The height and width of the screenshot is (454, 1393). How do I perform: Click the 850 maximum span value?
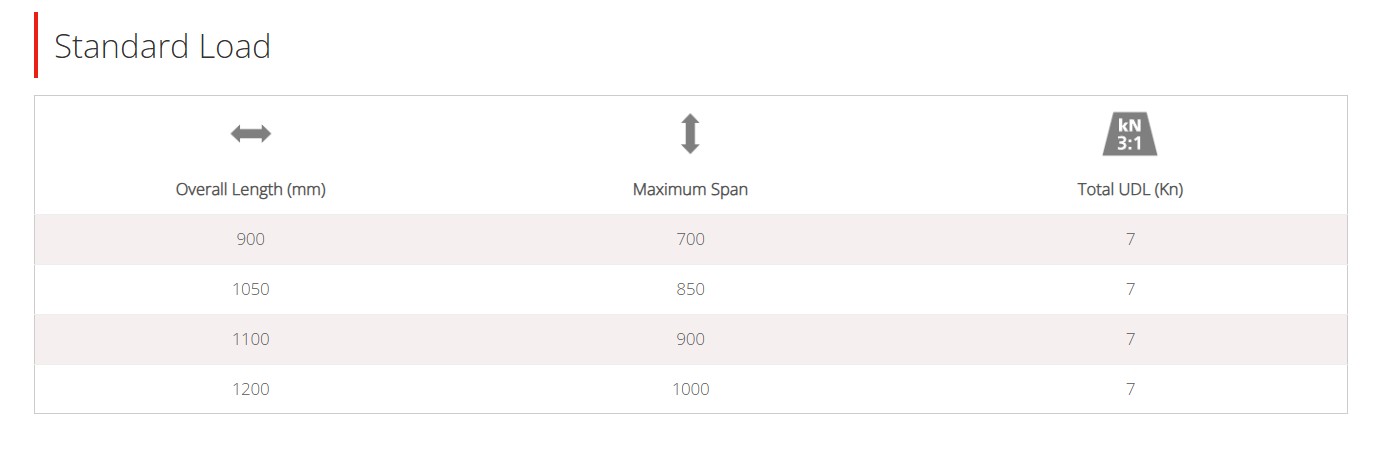click(x=690, y=289)
